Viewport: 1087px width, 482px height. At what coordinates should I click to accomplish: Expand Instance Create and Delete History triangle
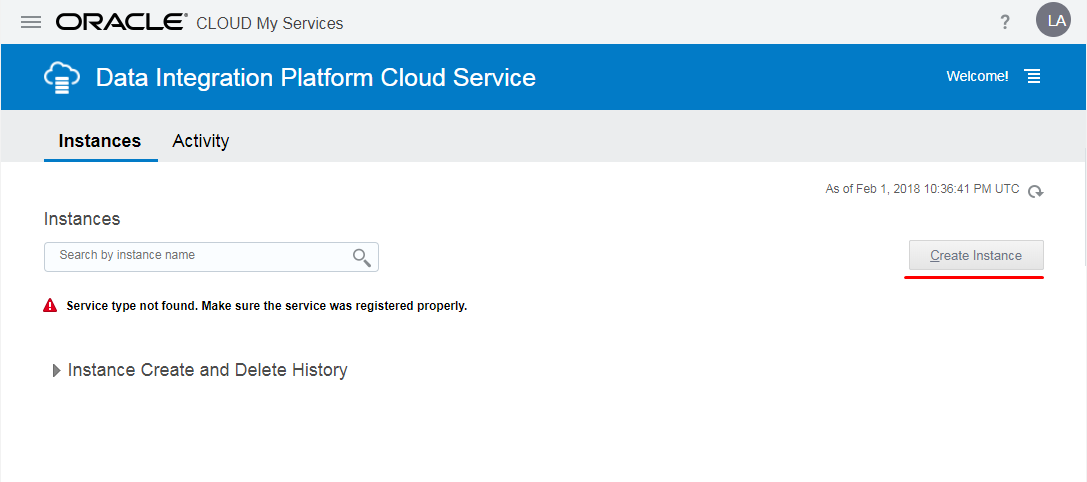pyautogui.click(x=56, y=371)
